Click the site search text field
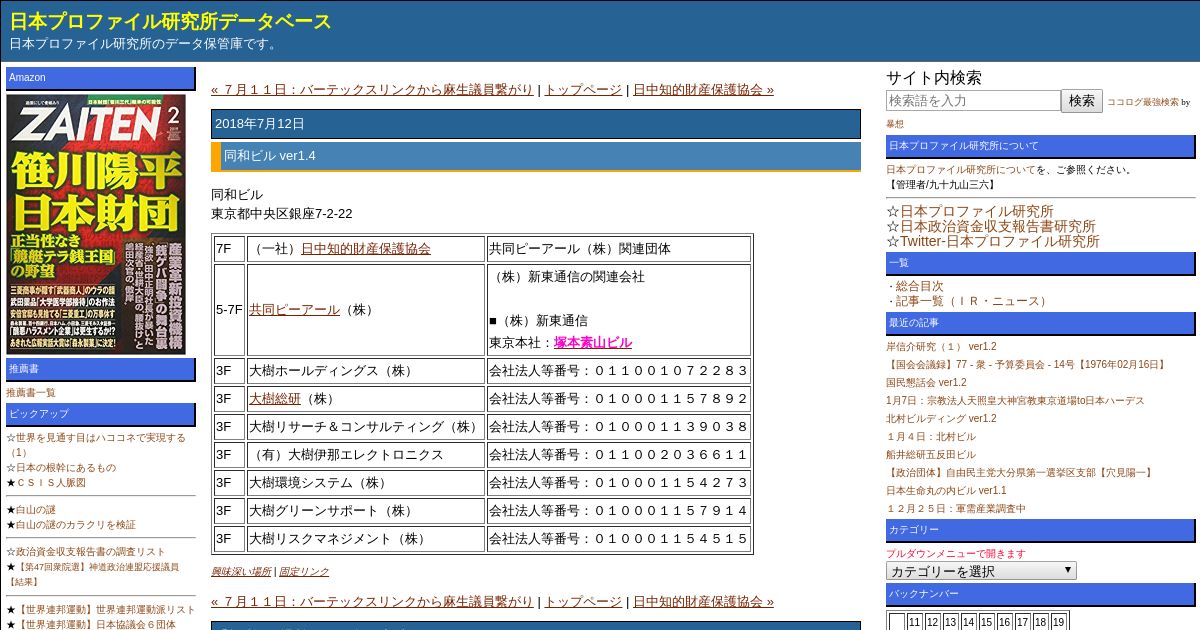The image size is (1200, 630). [x=973, y=101]
